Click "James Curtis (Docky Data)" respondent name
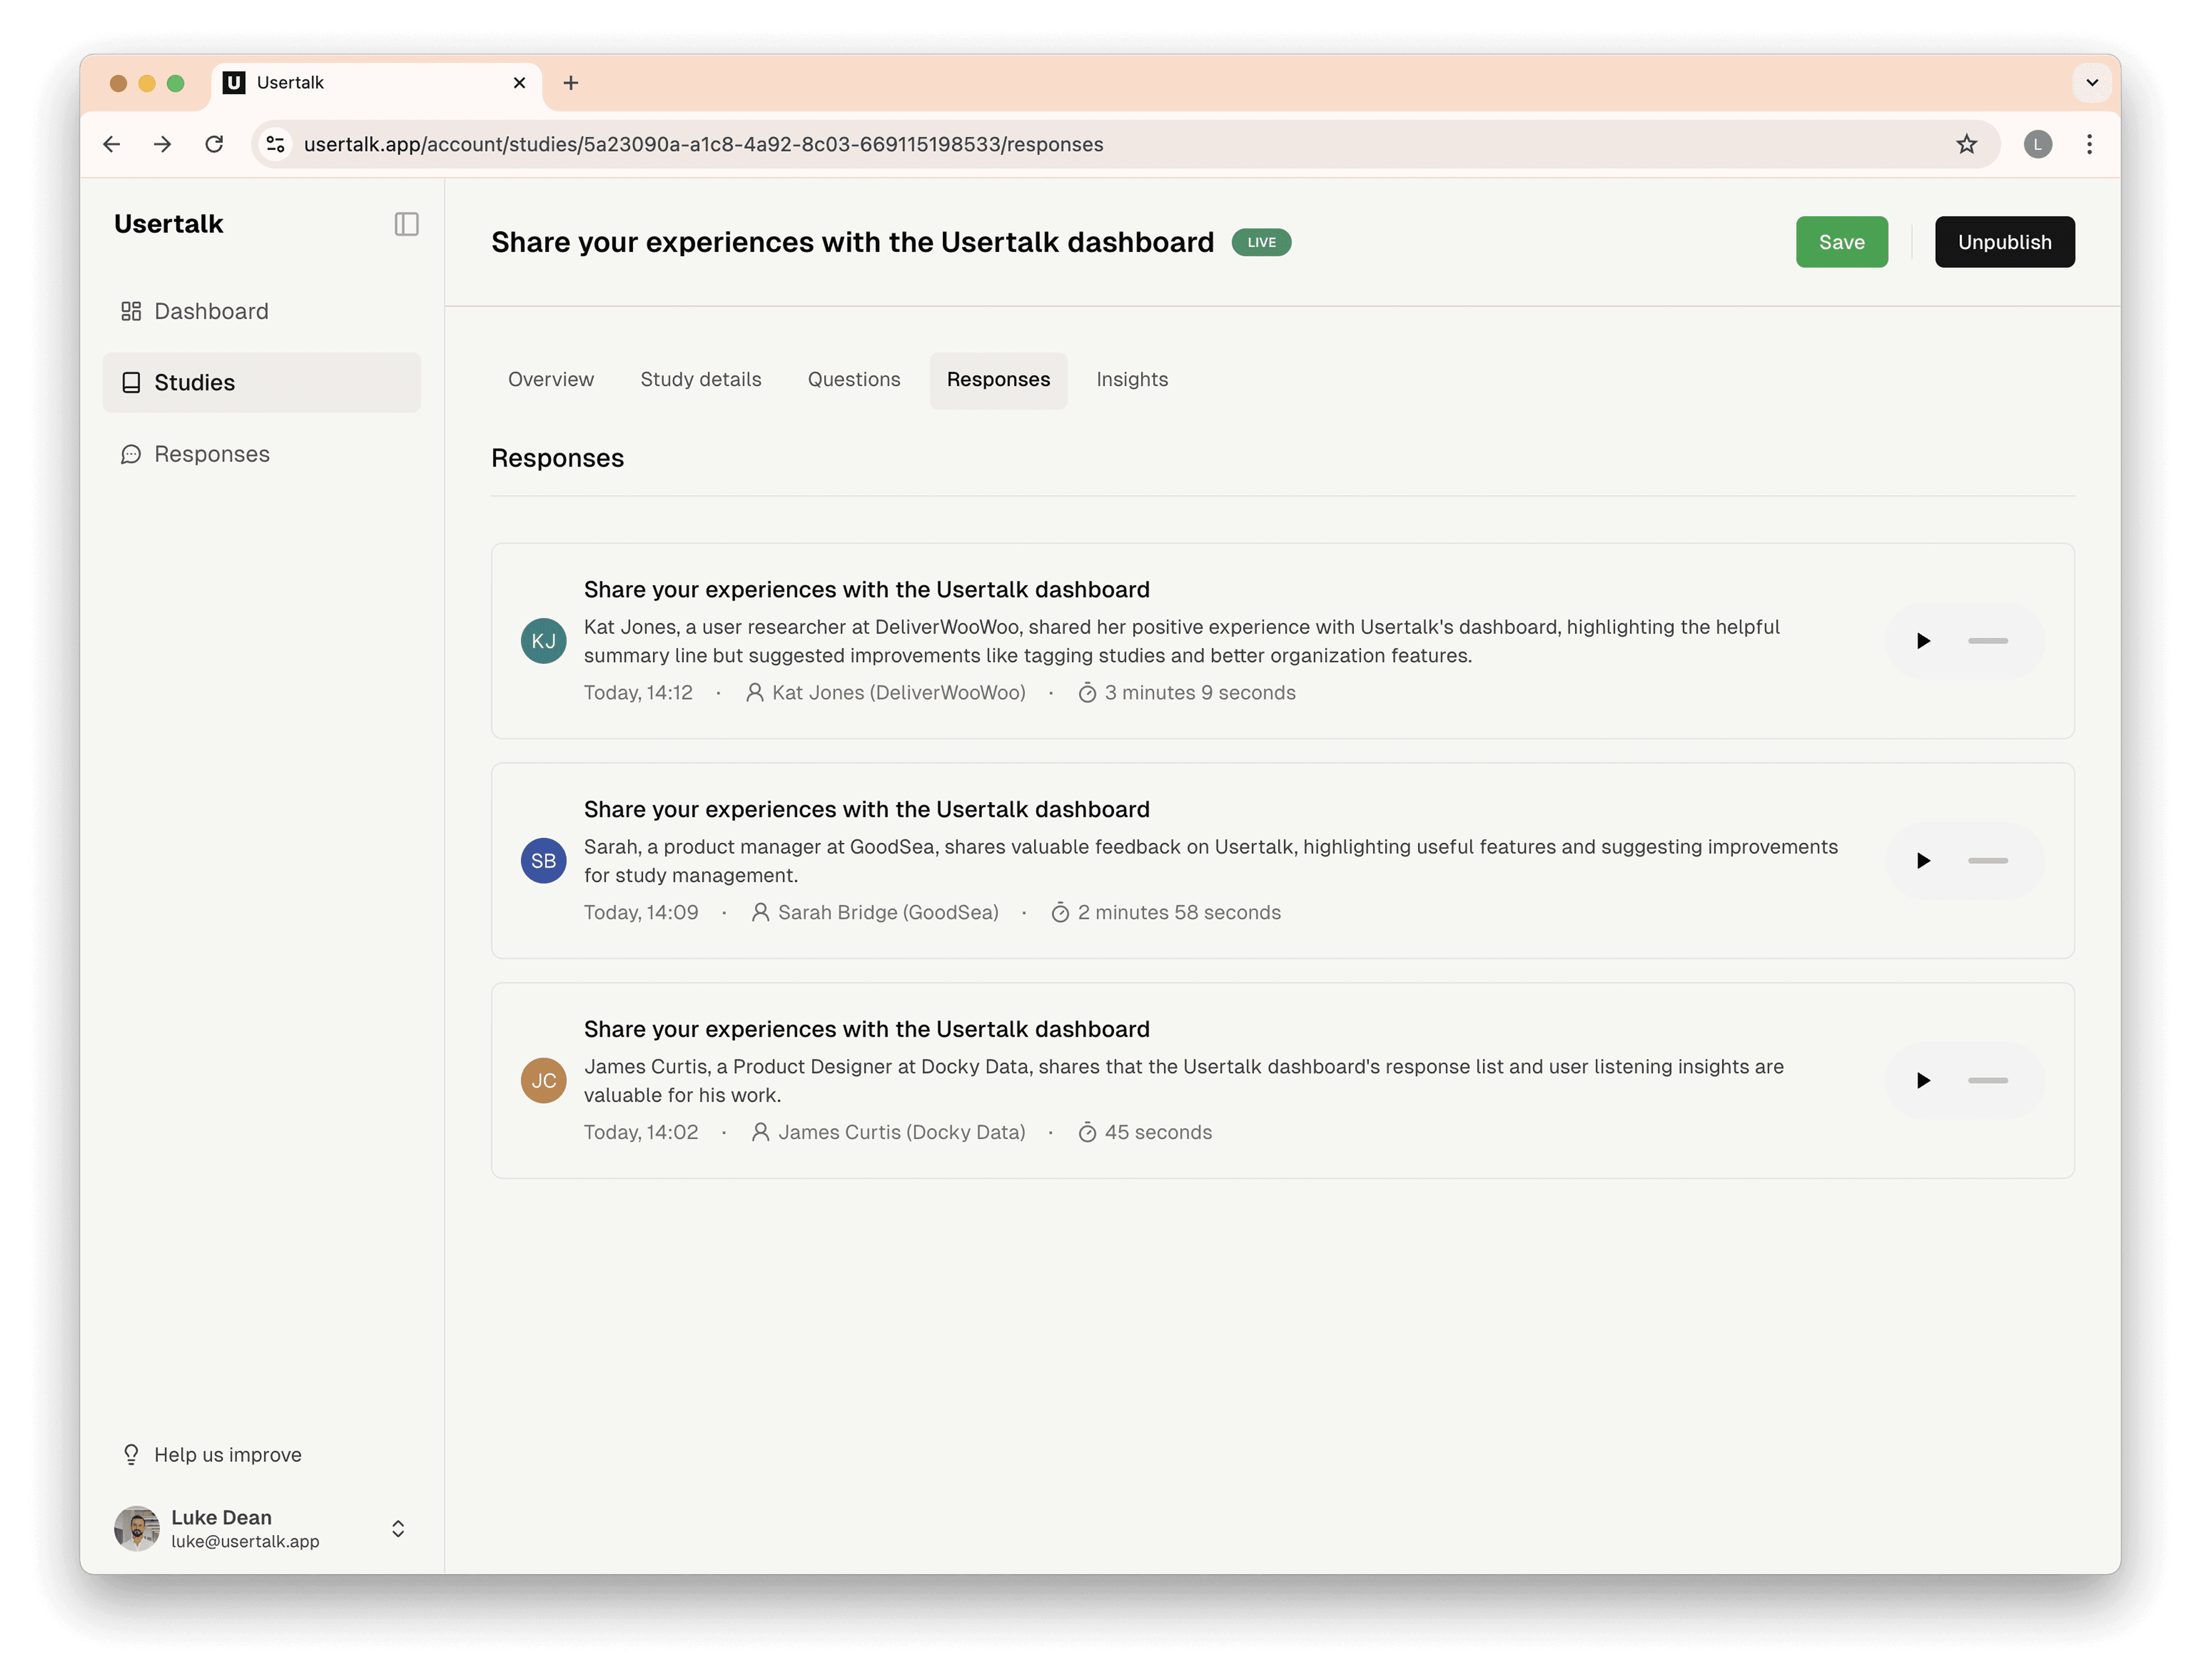 pyautogui.click(x=902, y=1133)
